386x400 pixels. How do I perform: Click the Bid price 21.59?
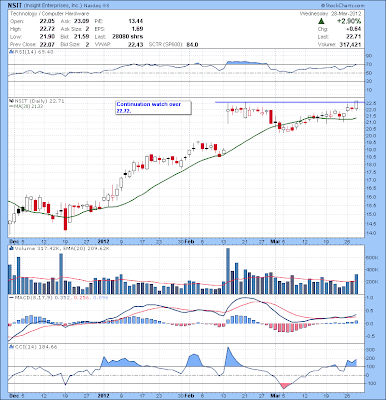(x=82, y=37)
